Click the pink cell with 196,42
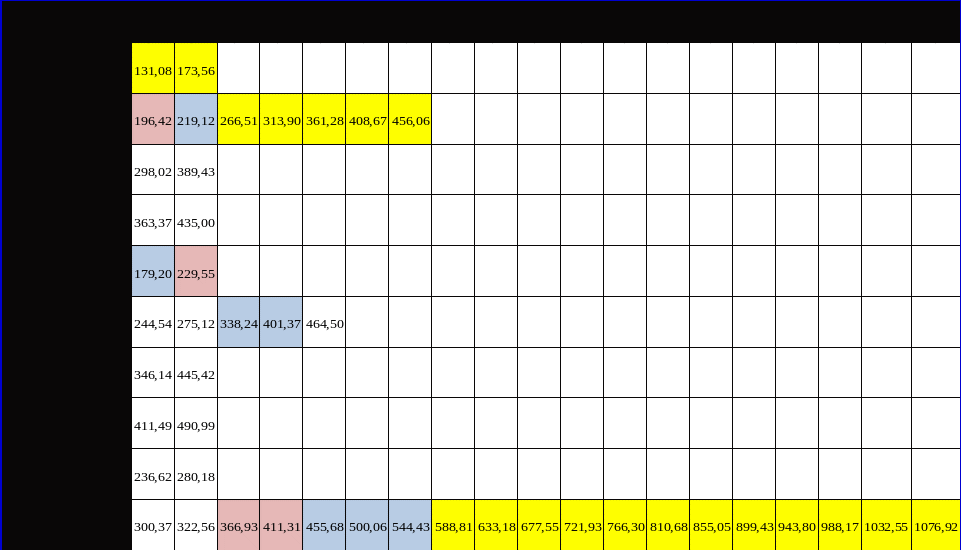This screenshot has height=550, width=961. point(153,119)
